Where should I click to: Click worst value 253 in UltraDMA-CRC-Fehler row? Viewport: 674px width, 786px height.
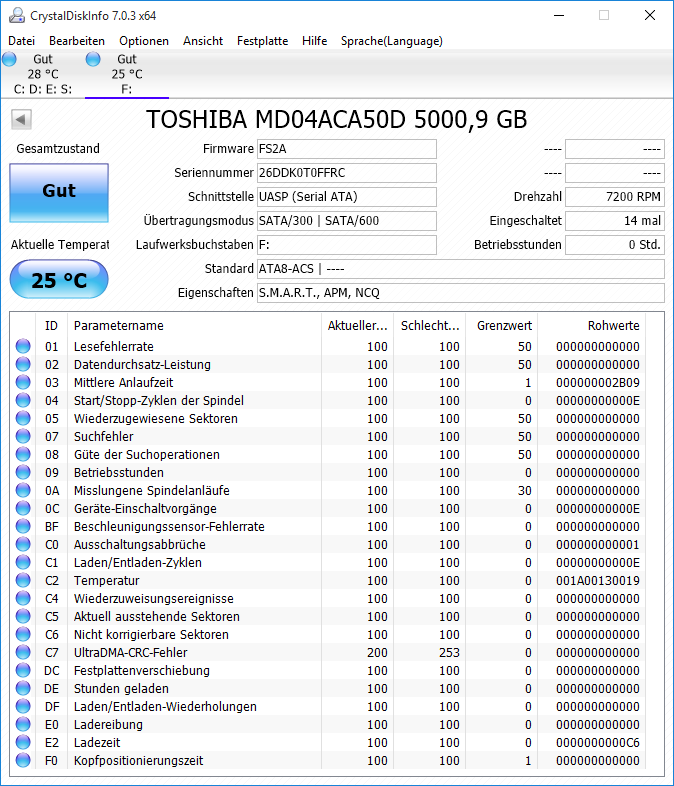pos(450,653)
